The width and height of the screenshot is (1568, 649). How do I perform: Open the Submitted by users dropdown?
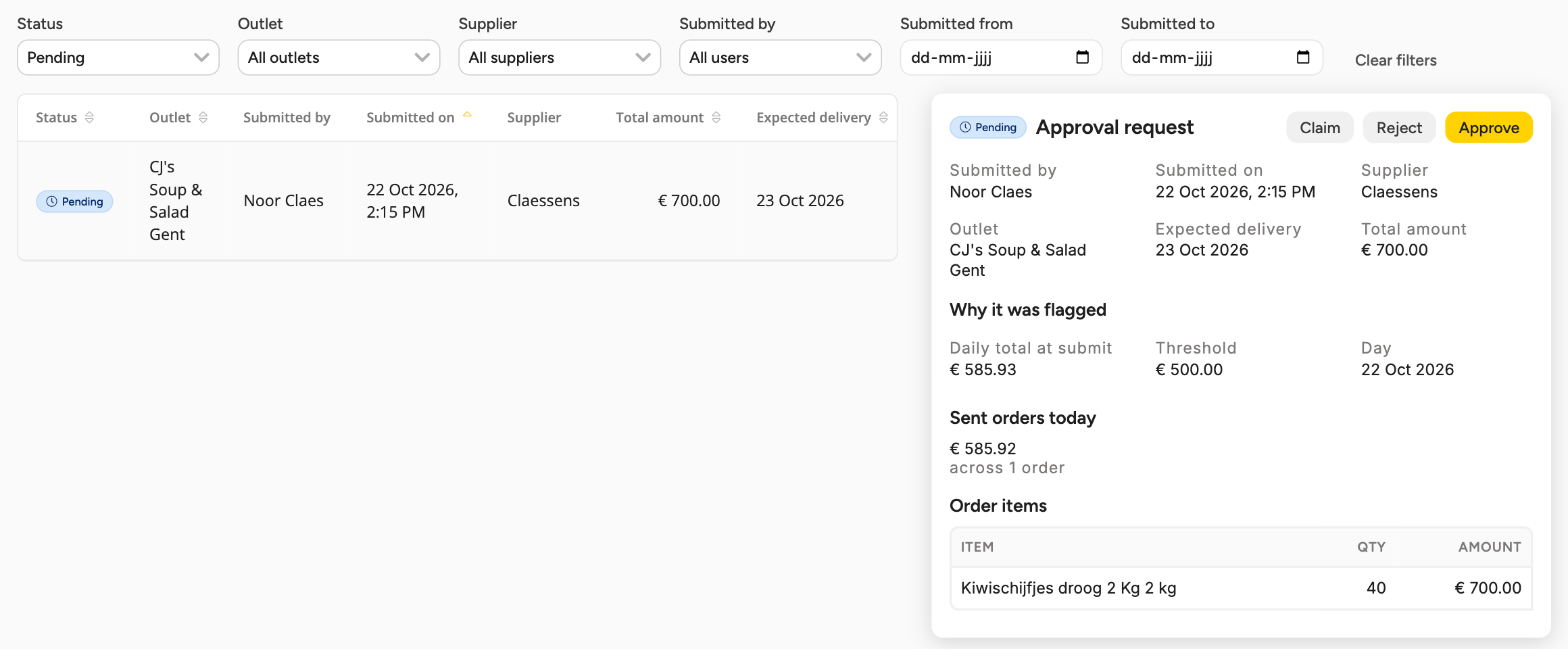click(780, 57)
